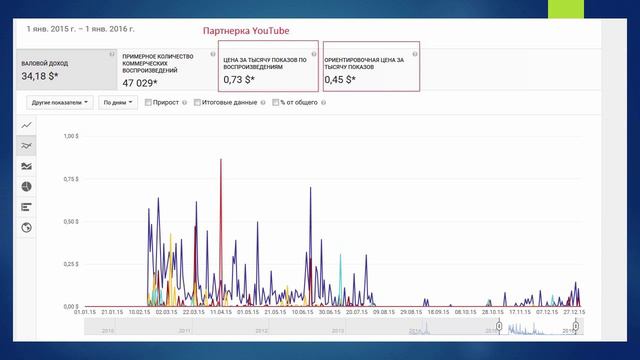Click info icon on Ориентировочная цена card
Image resolution: width=640 pixels, height=360 pixels.
tap(415, 54)
